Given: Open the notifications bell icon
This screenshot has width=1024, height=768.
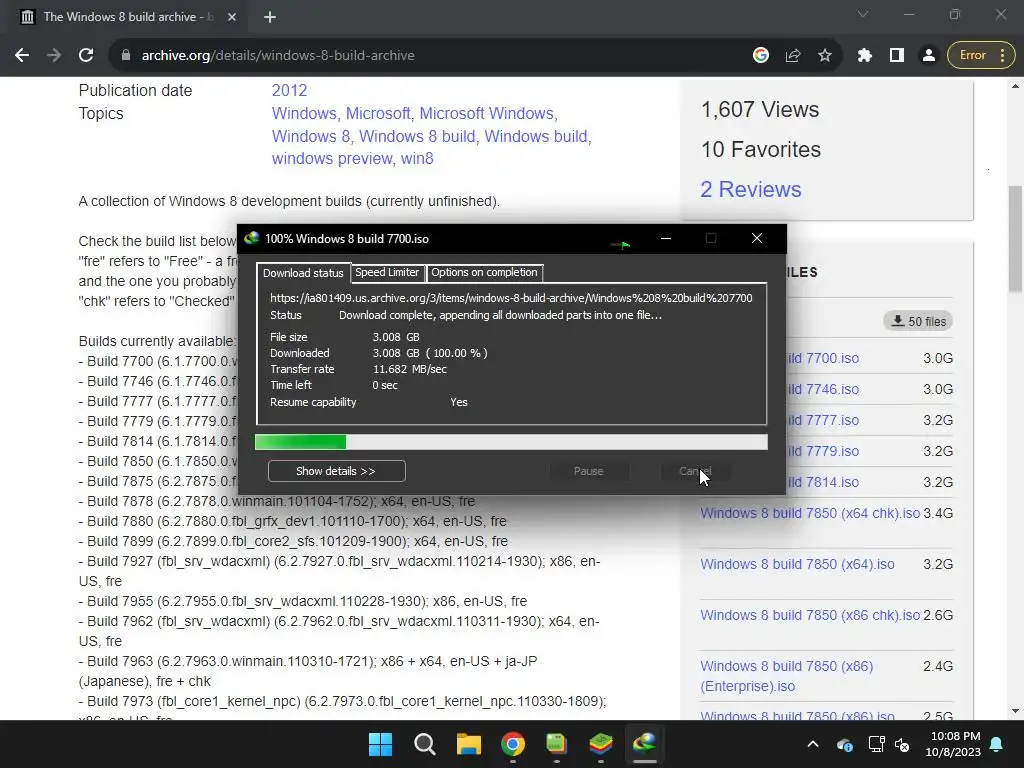Looking at the screenshot, I should (x=997, y=744).
